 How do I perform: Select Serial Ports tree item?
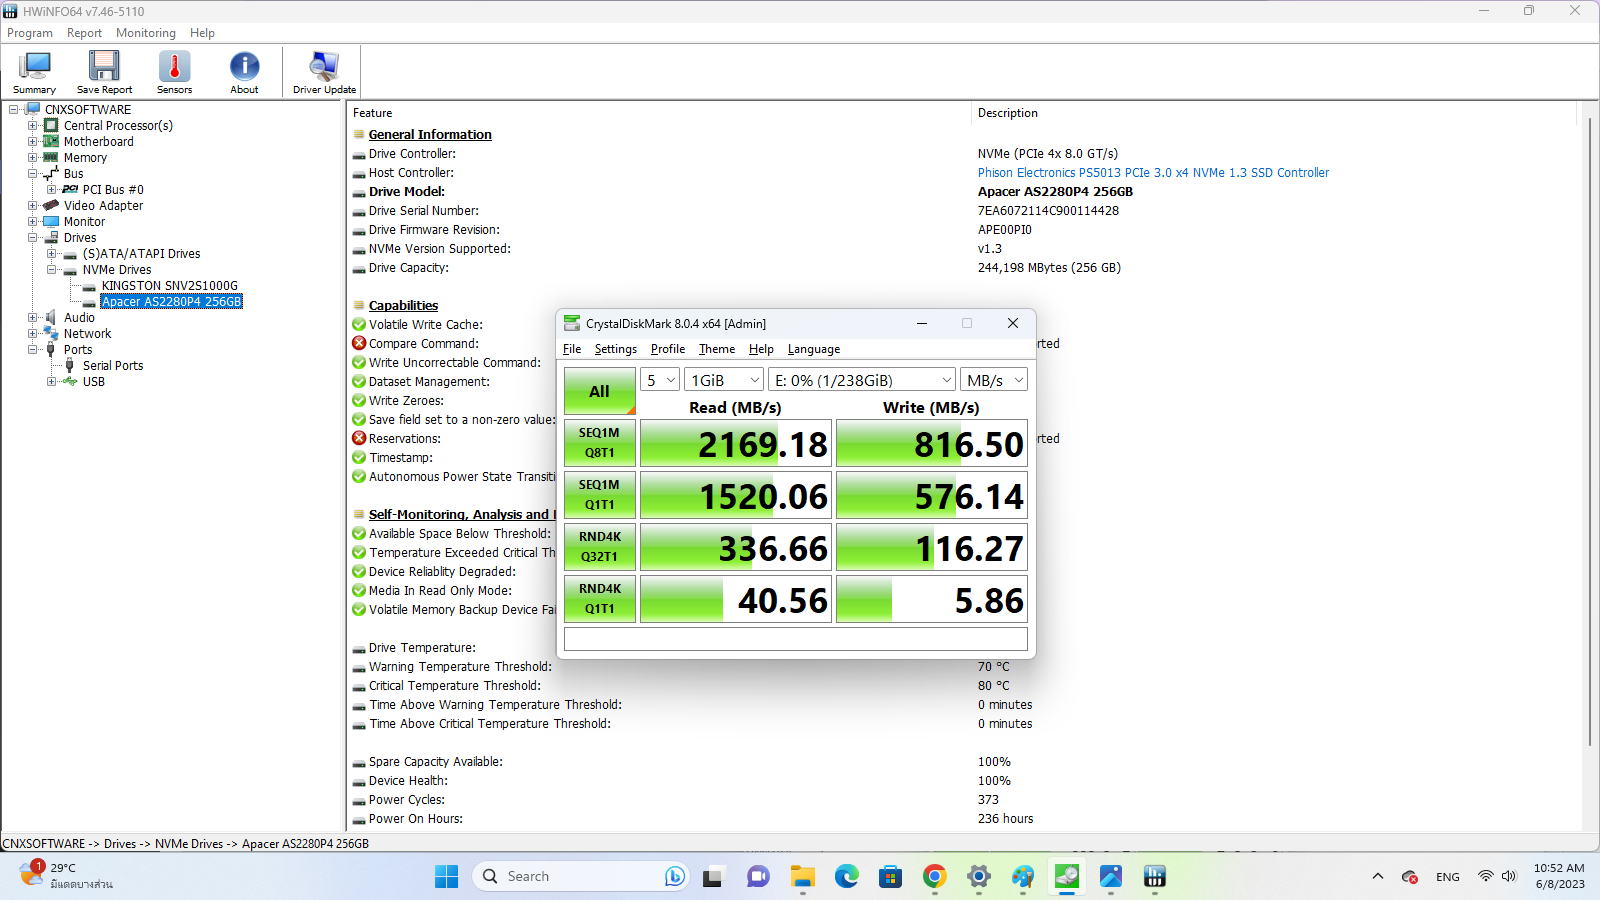[113, 366]
